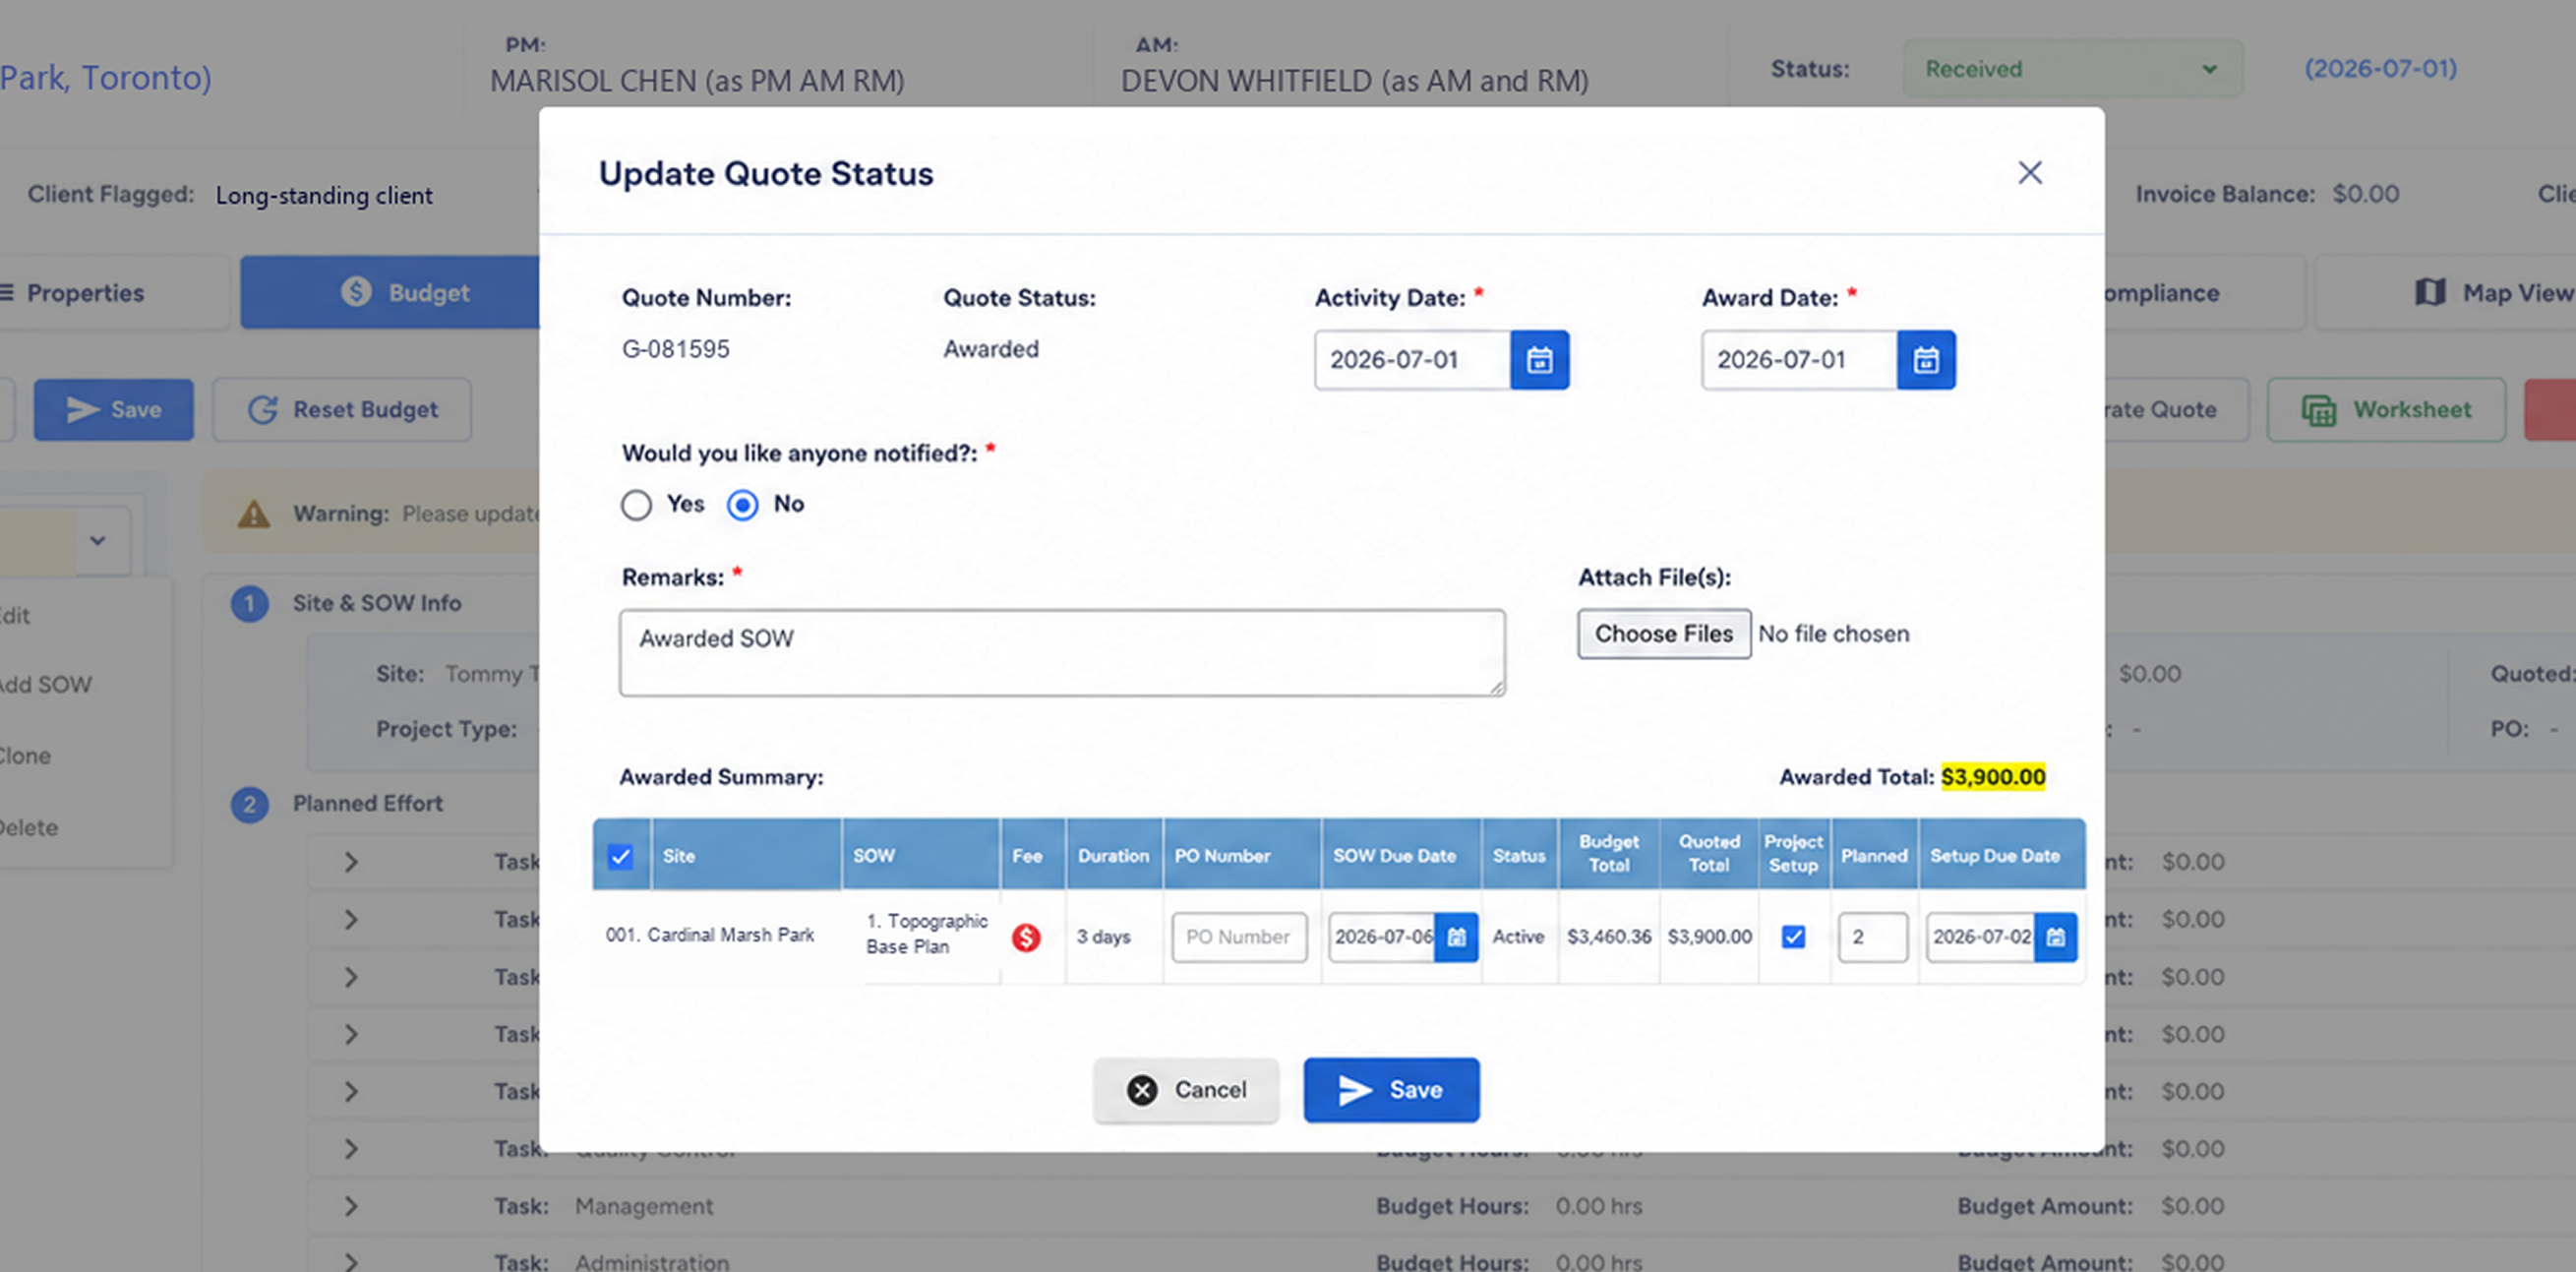Image resolution: width=2576 pixels, height=1272 pixels.
Task: Click Save in the dialog
Action: point(1391,1090)
